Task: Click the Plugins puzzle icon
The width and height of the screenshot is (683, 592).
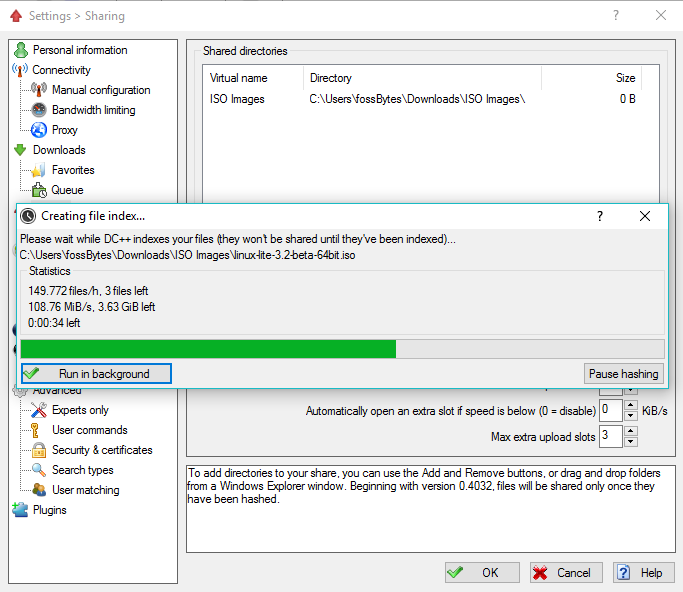Action: point(20,510)
